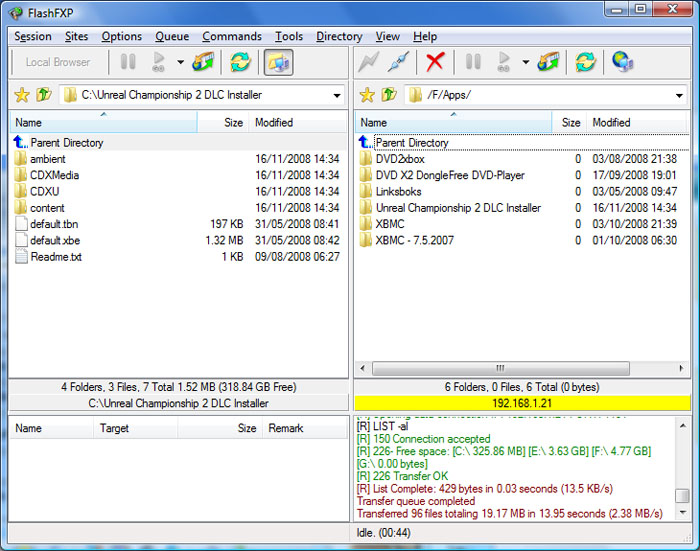Click left pane favorites star icon
This screenshot has height=551, width=700.
[x=22, y=95]
